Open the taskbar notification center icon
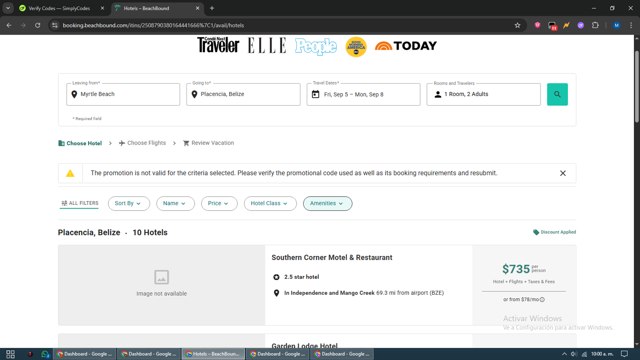This screenshot has height=360, width=640. coord(624,354)
